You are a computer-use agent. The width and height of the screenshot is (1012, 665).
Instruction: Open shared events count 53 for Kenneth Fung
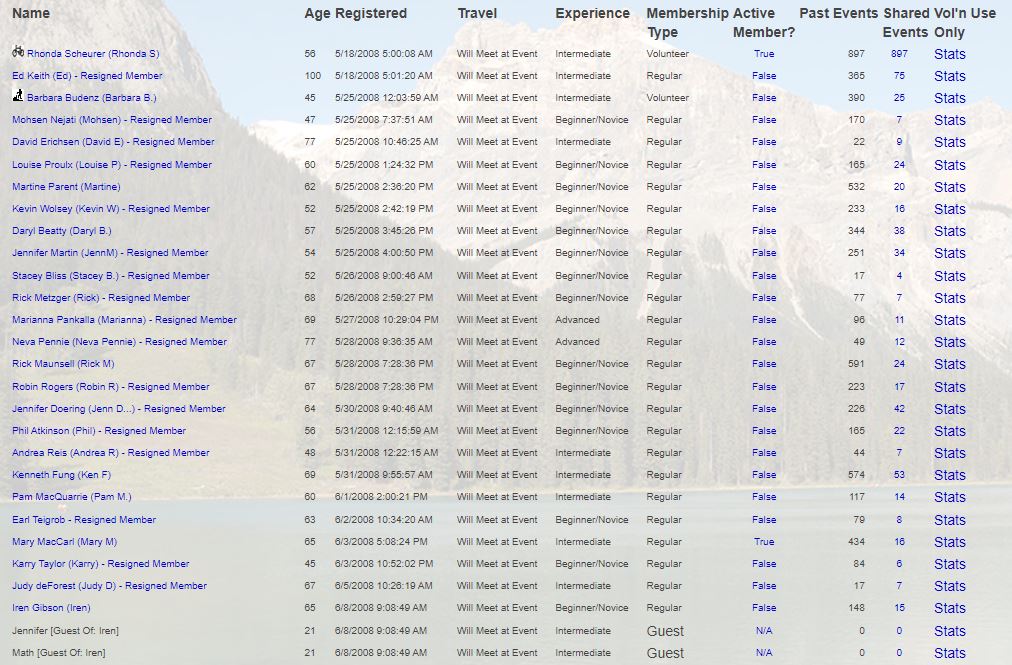pos(899,475)
